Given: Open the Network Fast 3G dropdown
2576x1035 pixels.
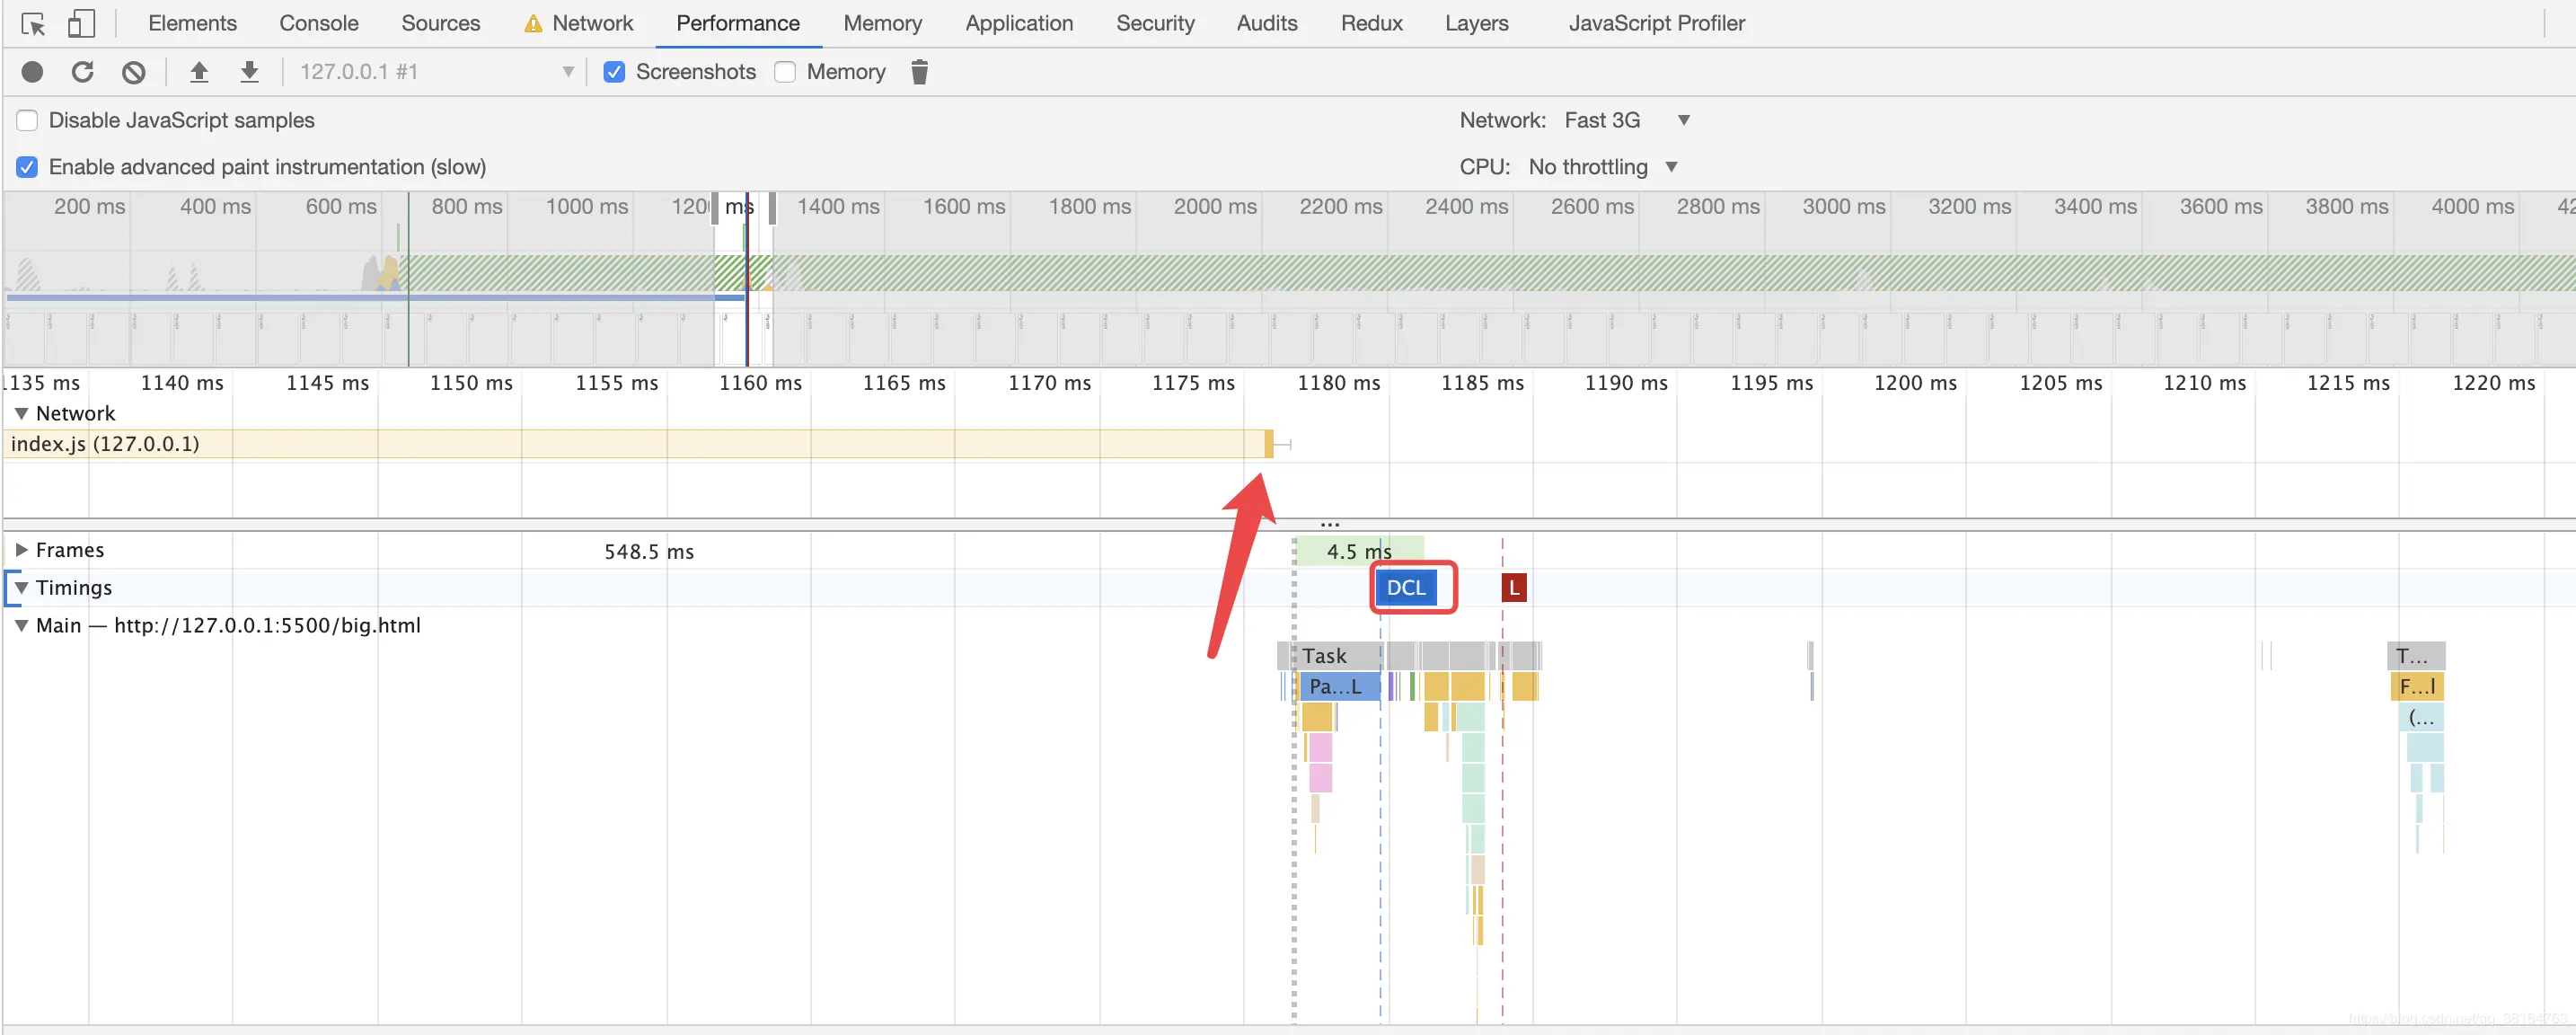Looking at the screenshot, I should click(x=1627, y=121).
